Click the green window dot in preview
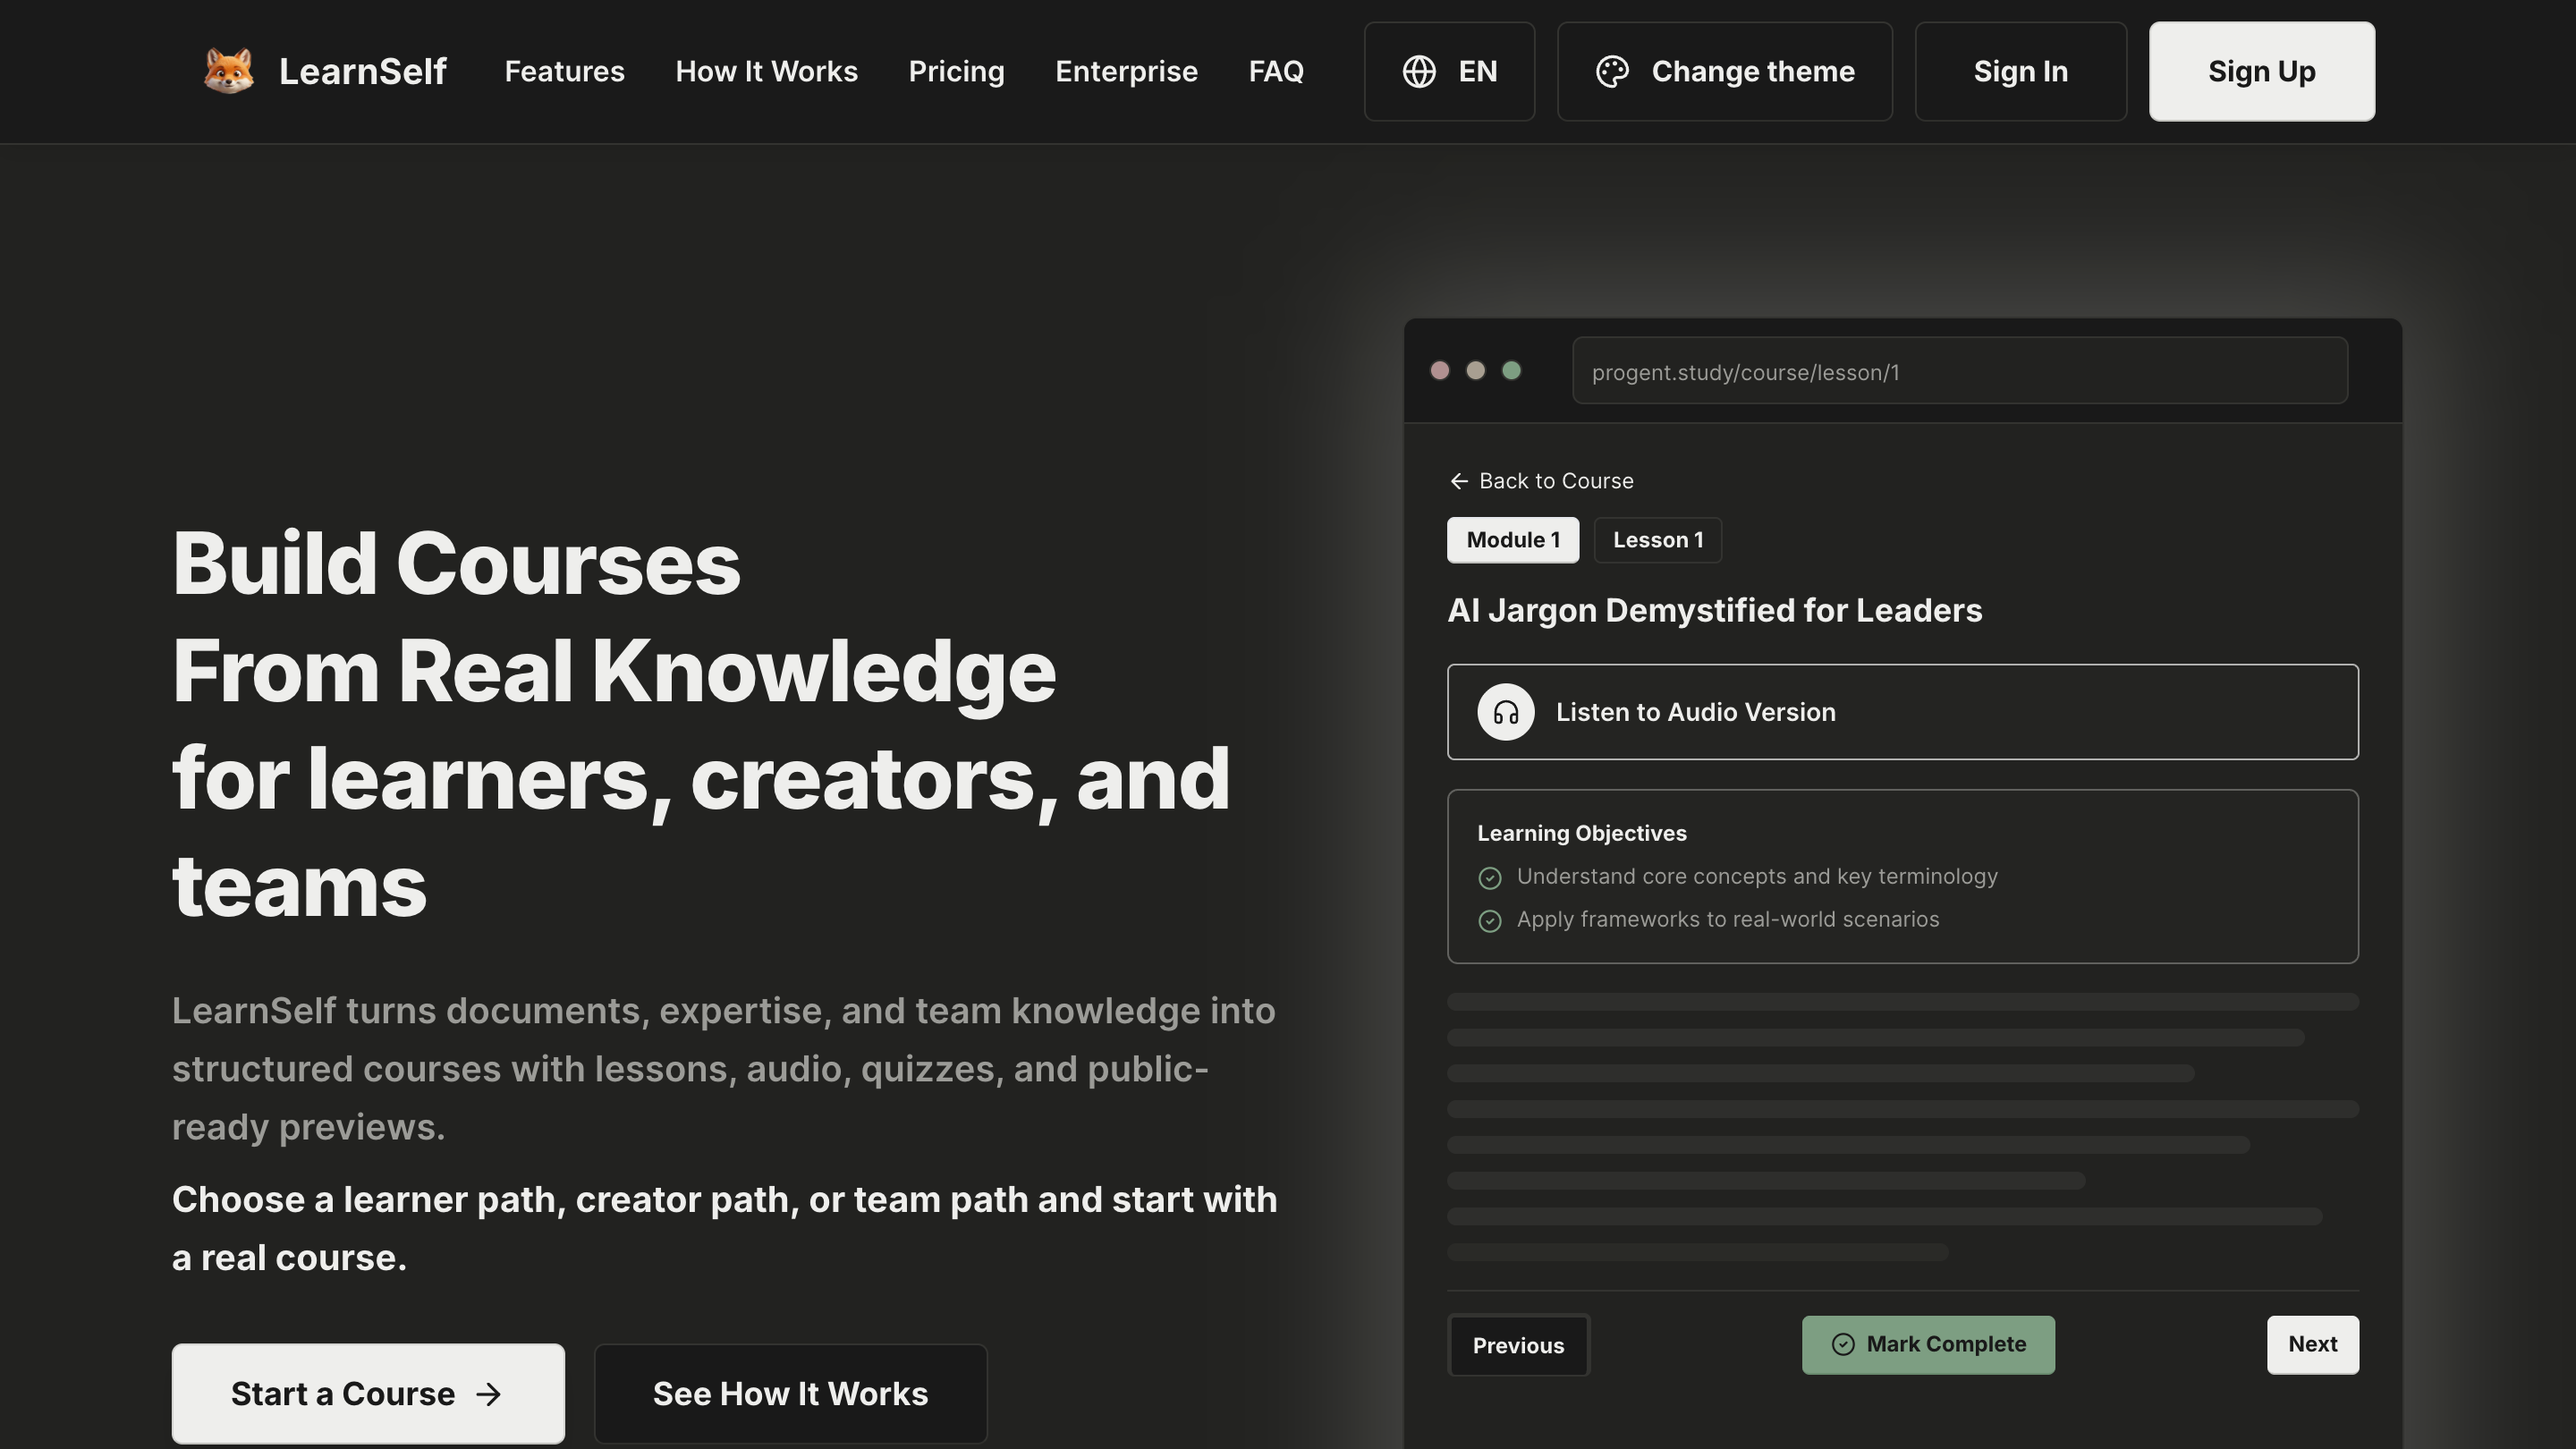This screenshot has height=1449, width=2576. [x=1512, y=371]
